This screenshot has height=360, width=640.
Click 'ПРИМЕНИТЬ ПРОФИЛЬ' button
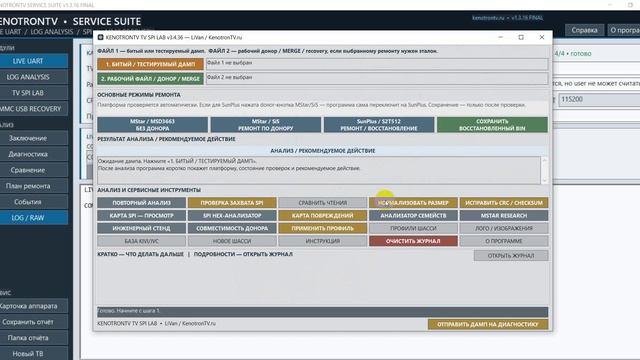click(322, 228)
